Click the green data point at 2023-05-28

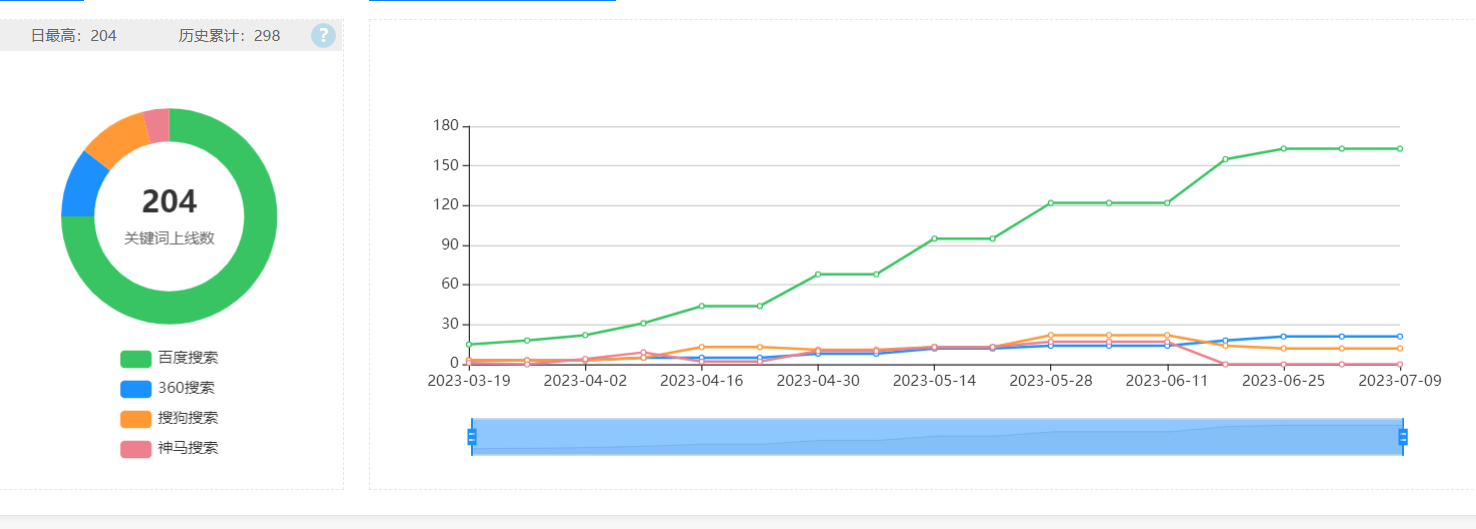(x=1050, y=203)
